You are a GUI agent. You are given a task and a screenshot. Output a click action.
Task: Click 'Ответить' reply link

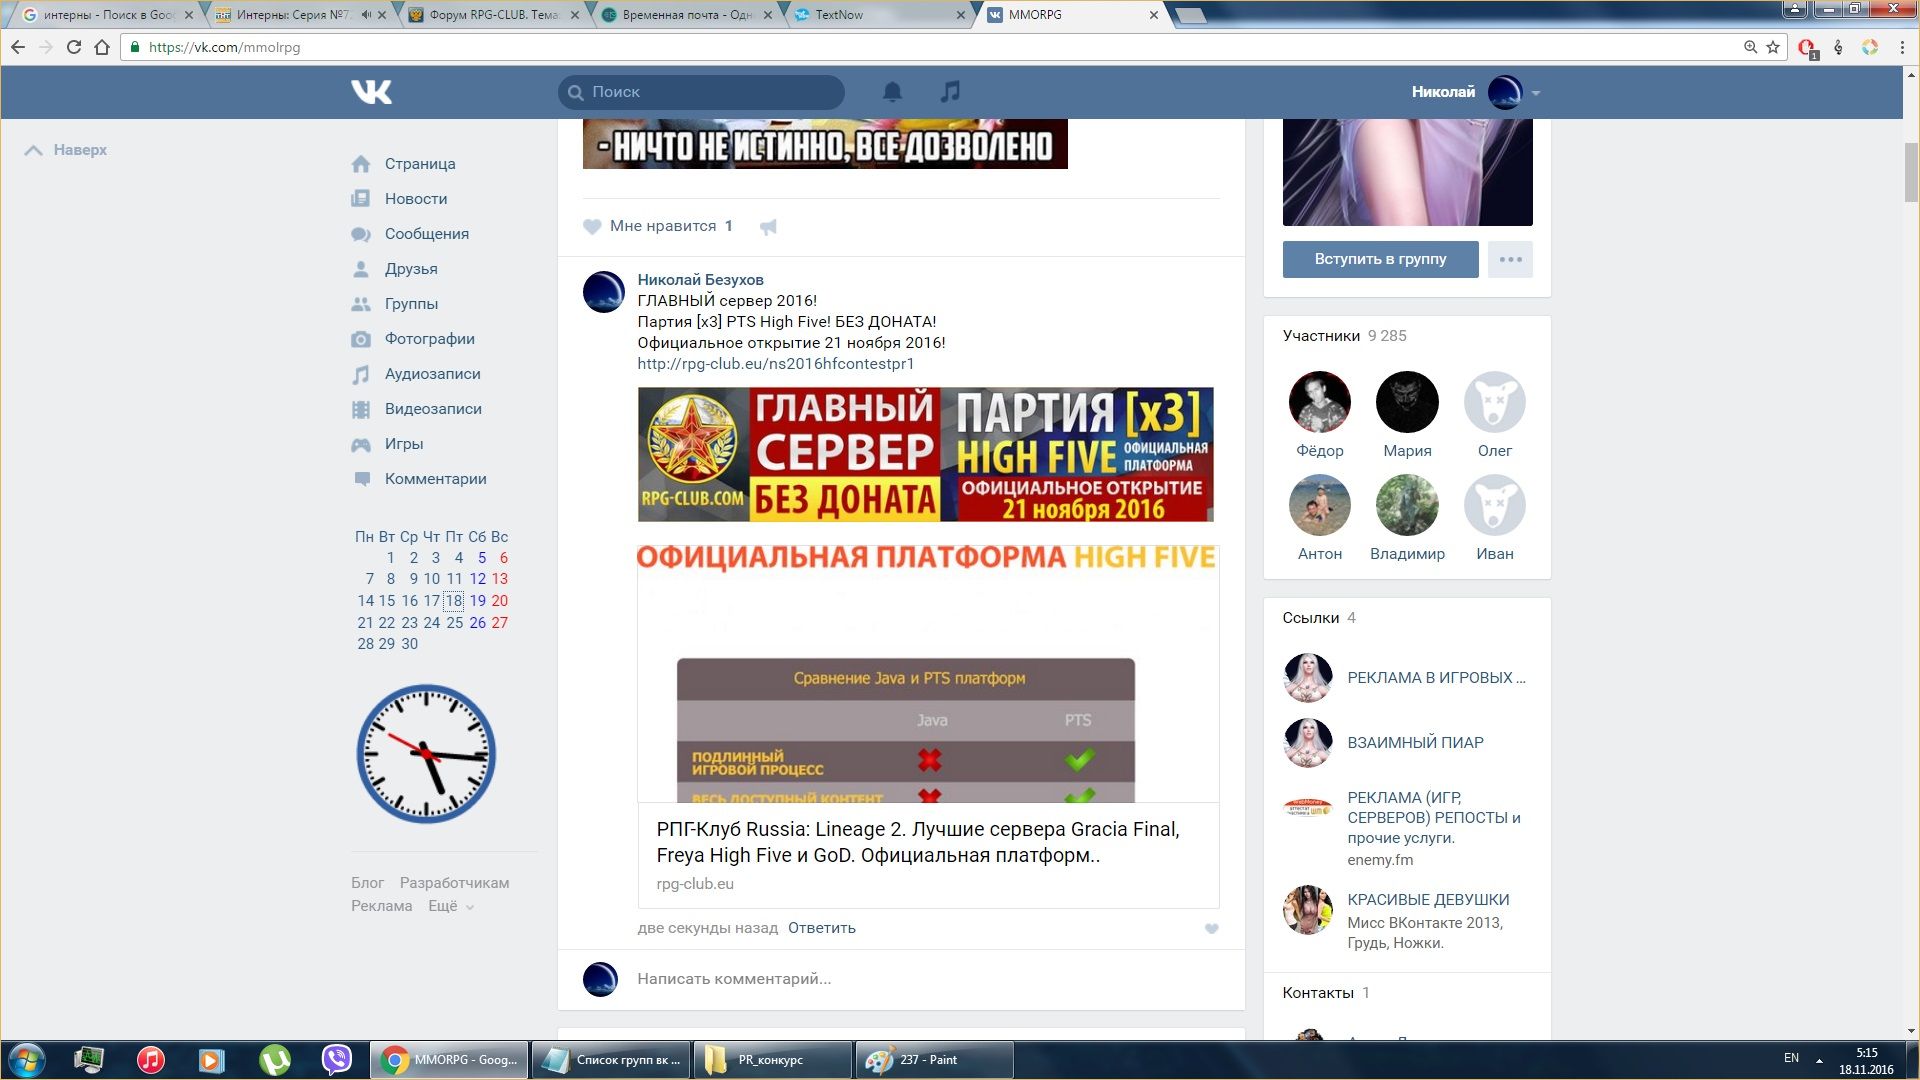[821, 928]
